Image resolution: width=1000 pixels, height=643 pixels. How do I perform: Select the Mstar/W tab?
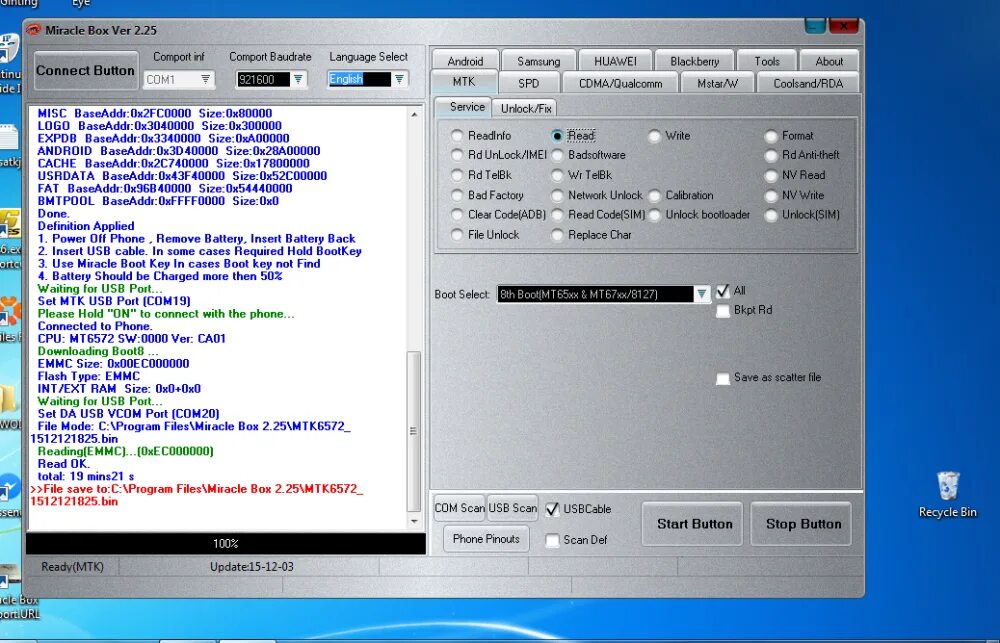pos(717,84)
